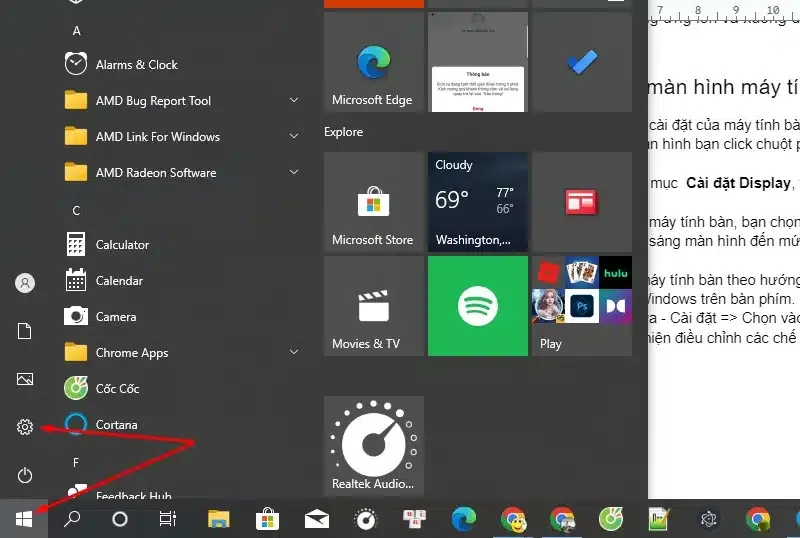This screenshot has width=800, height=538.
Task: Expand AMD Radeon Software chevron
Action: (294, 172)
